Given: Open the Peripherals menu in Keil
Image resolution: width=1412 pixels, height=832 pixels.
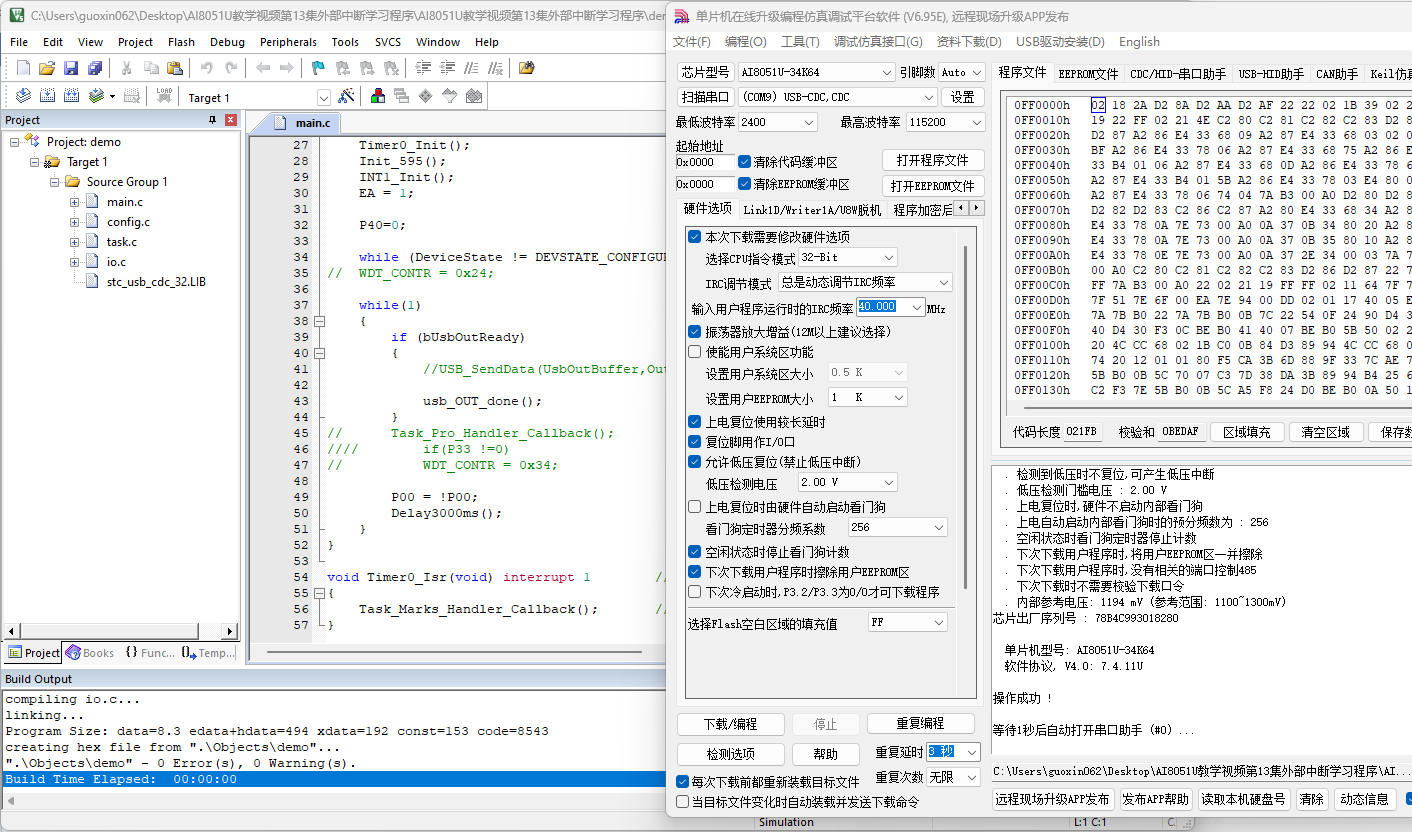Looking at the screenshot, I should [288, 42].
